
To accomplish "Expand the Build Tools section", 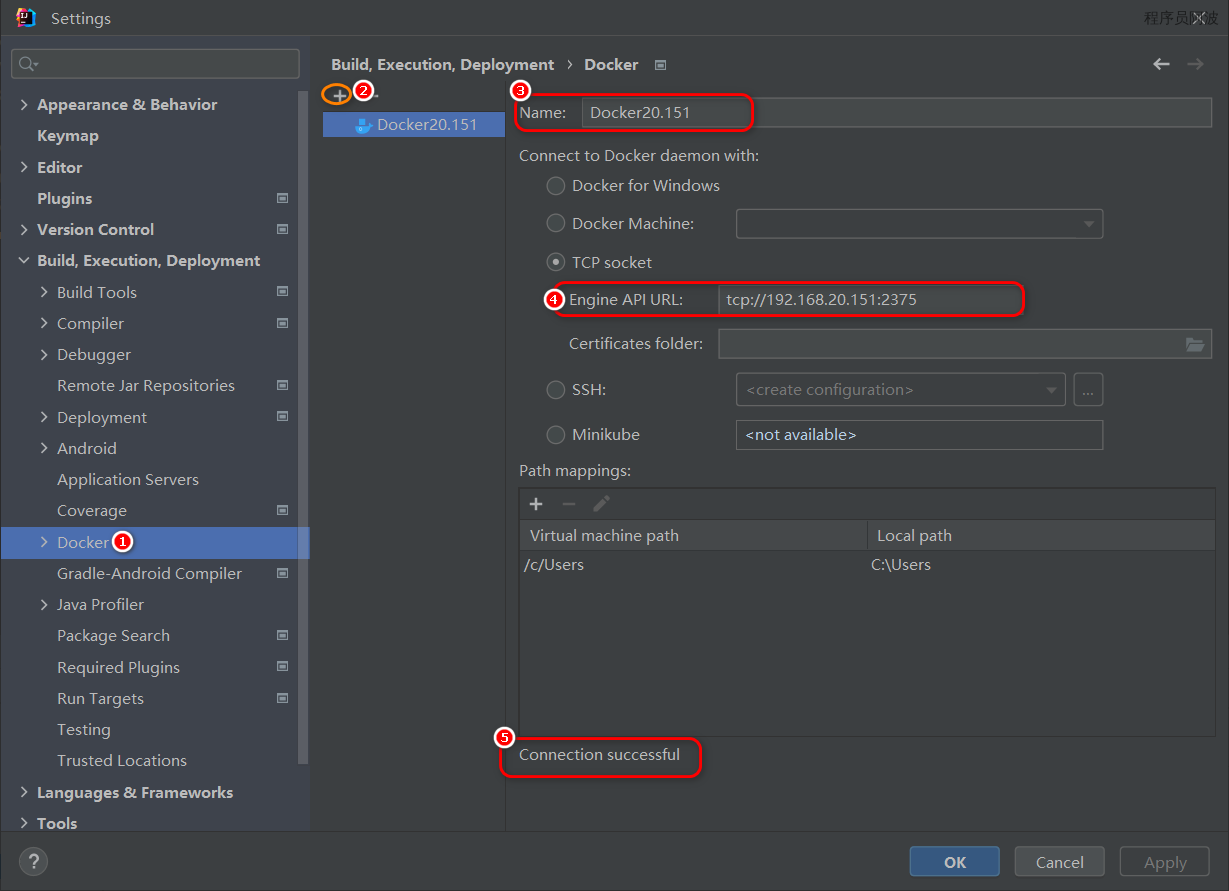I will (x=44, y=292).
